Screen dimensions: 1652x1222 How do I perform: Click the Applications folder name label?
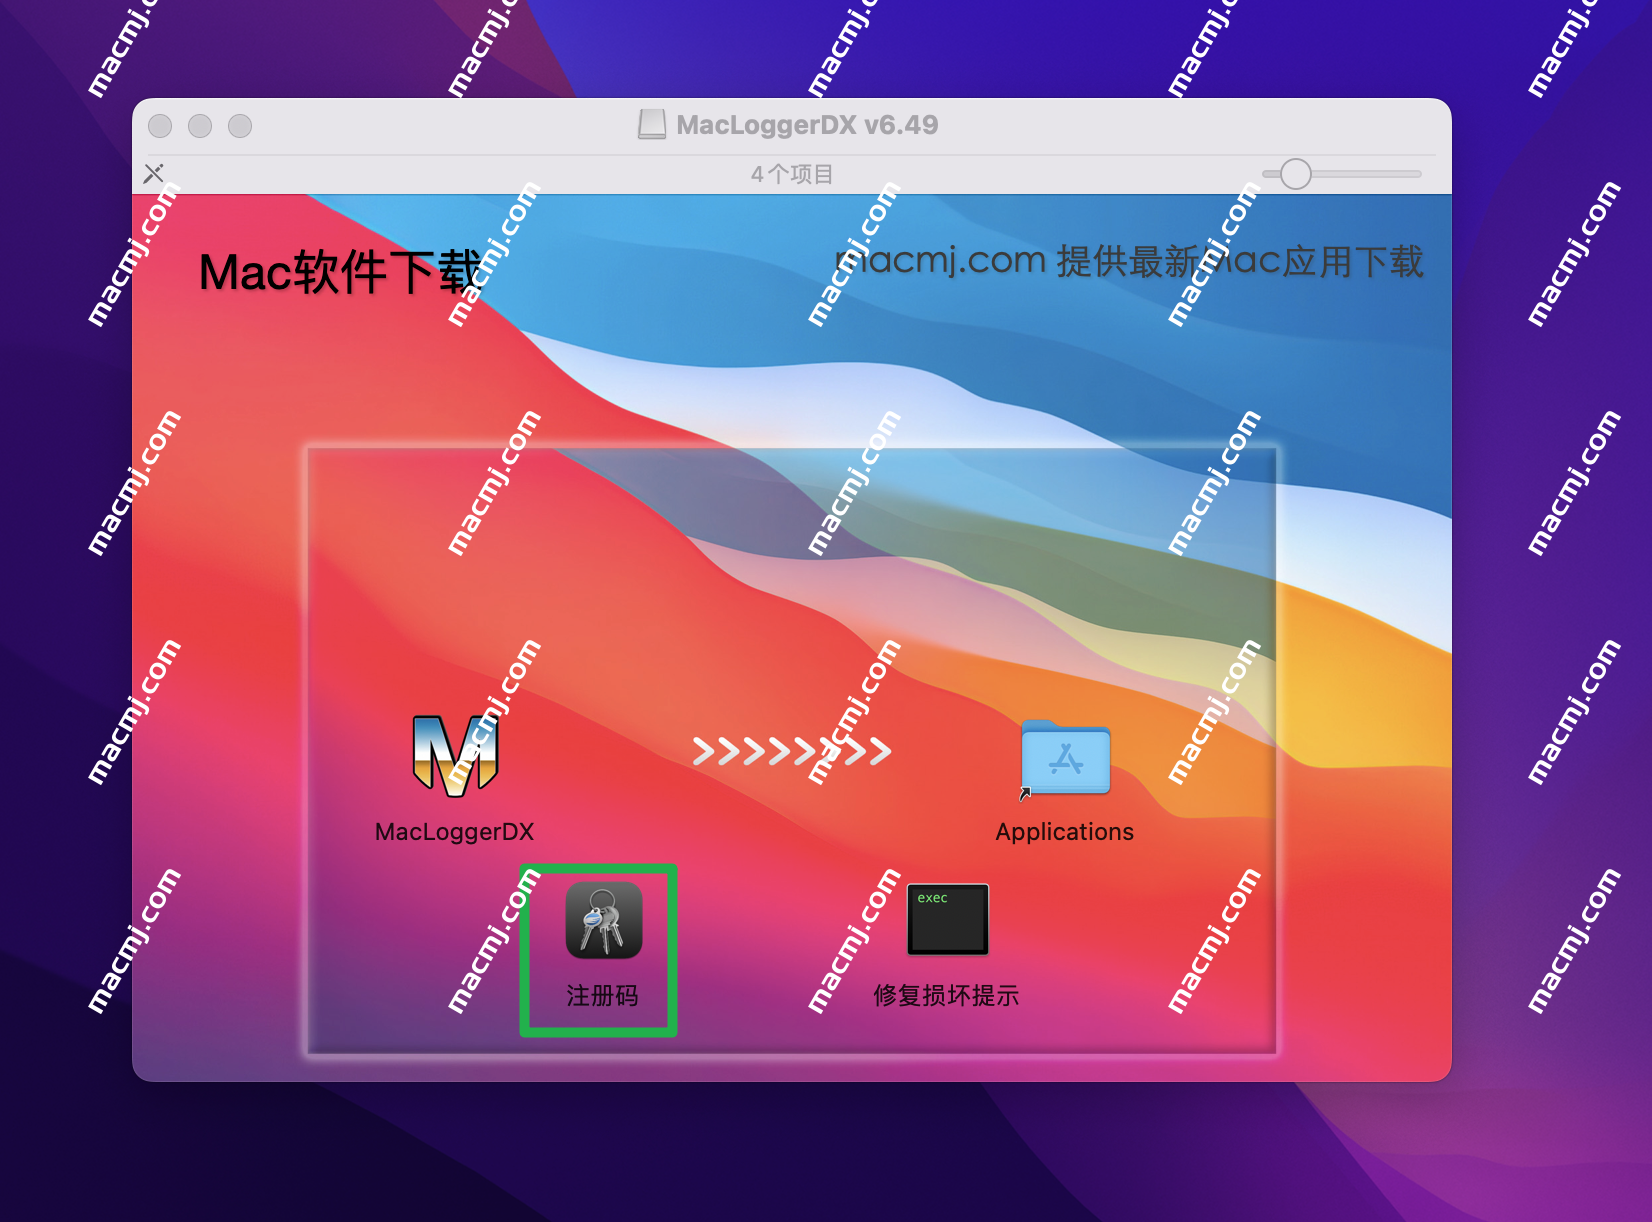pyautogui.click(x=1064, y=832)
